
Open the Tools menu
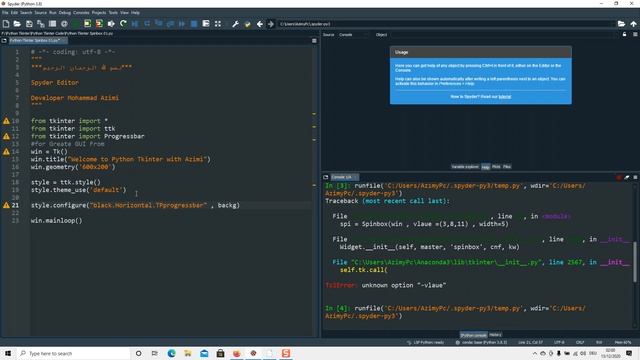pos(113,13)
